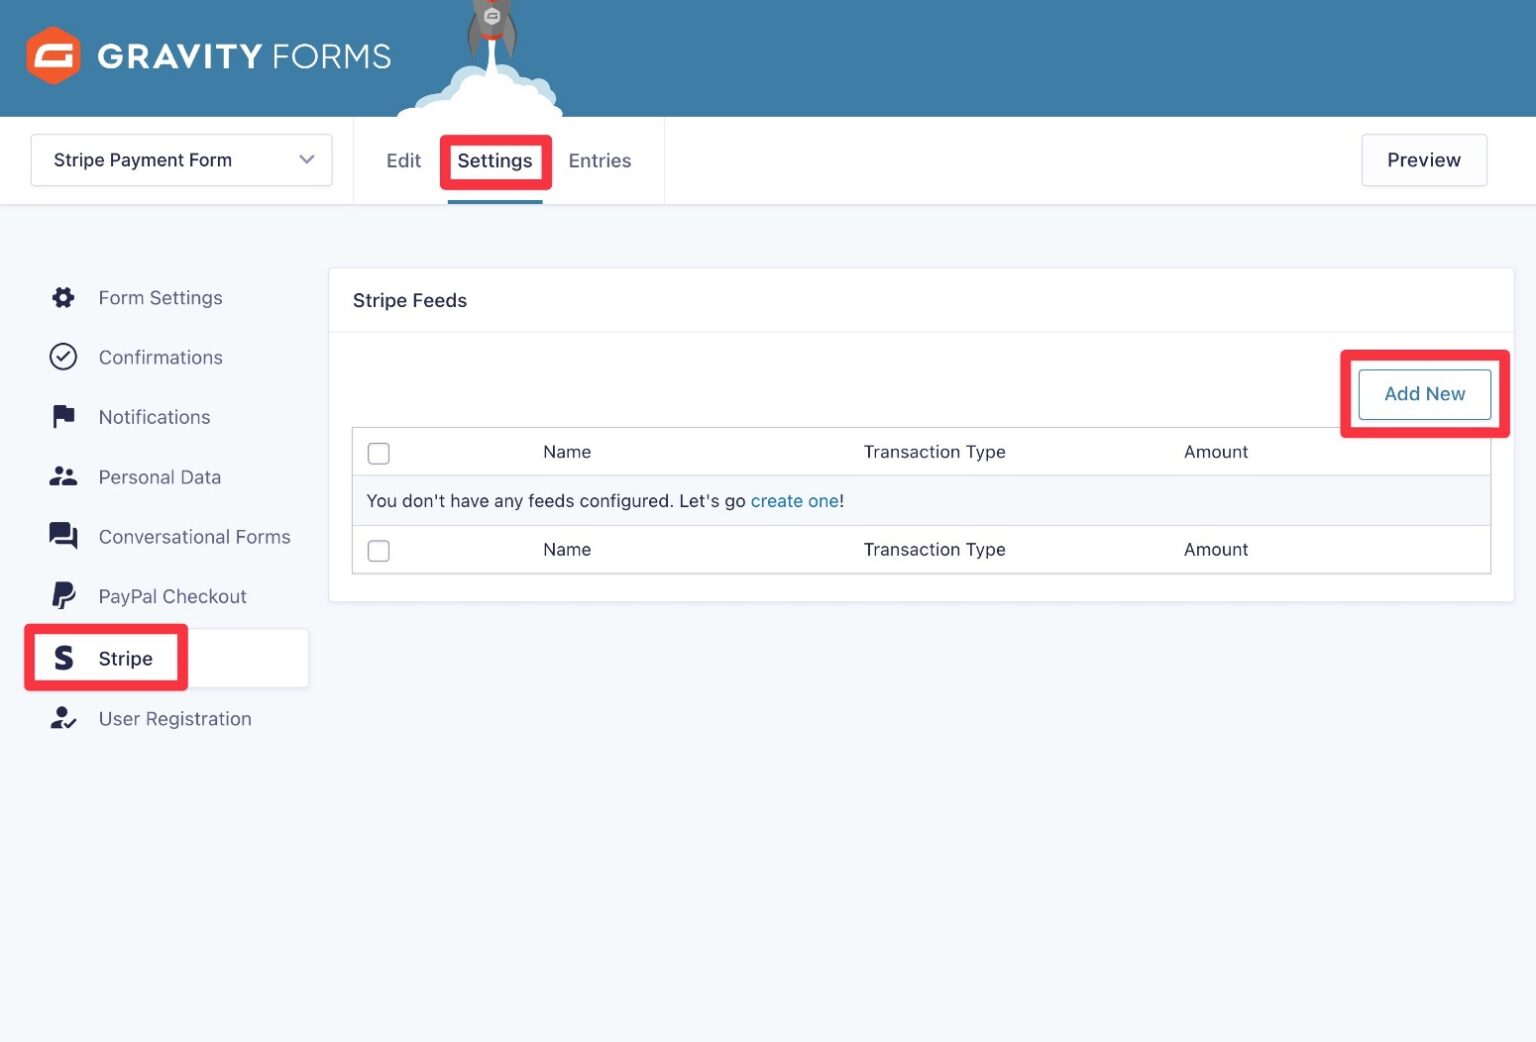1536x1042 pixels.
Task: Click the PayPal Checkout logo icon
Action: coord(63,596)
